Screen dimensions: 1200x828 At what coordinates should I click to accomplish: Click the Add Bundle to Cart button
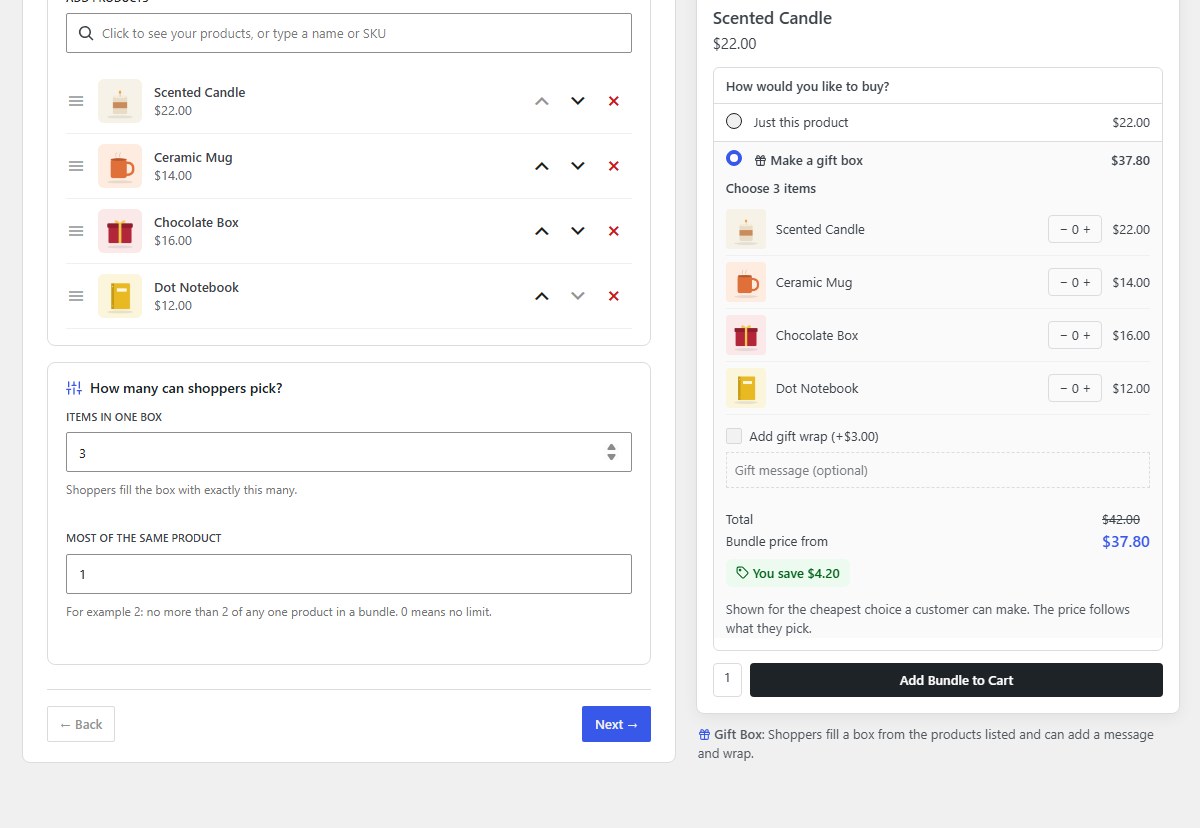pos(956,680)
